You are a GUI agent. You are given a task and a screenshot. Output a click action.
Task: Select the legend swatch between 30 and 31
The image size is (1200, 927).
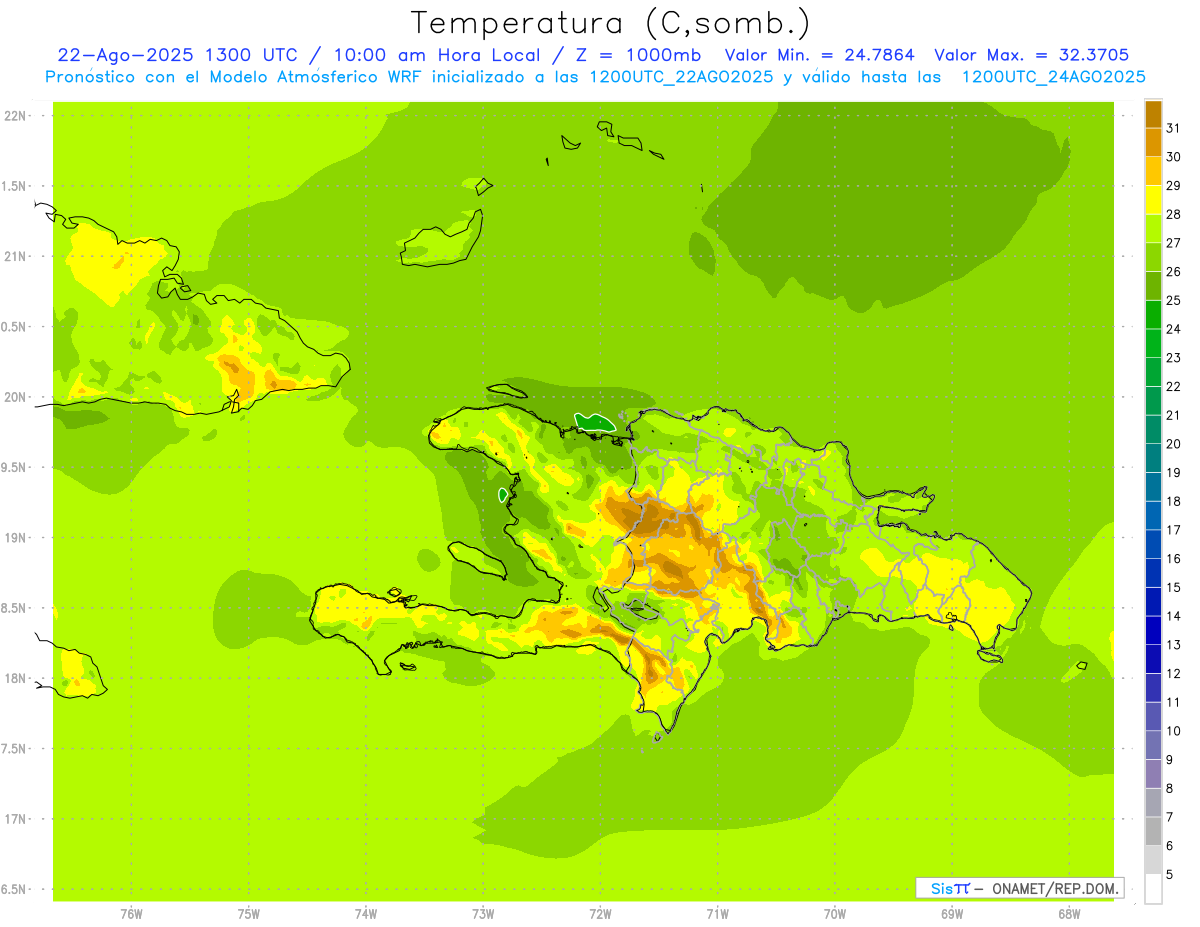pyautogui.click(x=1153, y=143)
